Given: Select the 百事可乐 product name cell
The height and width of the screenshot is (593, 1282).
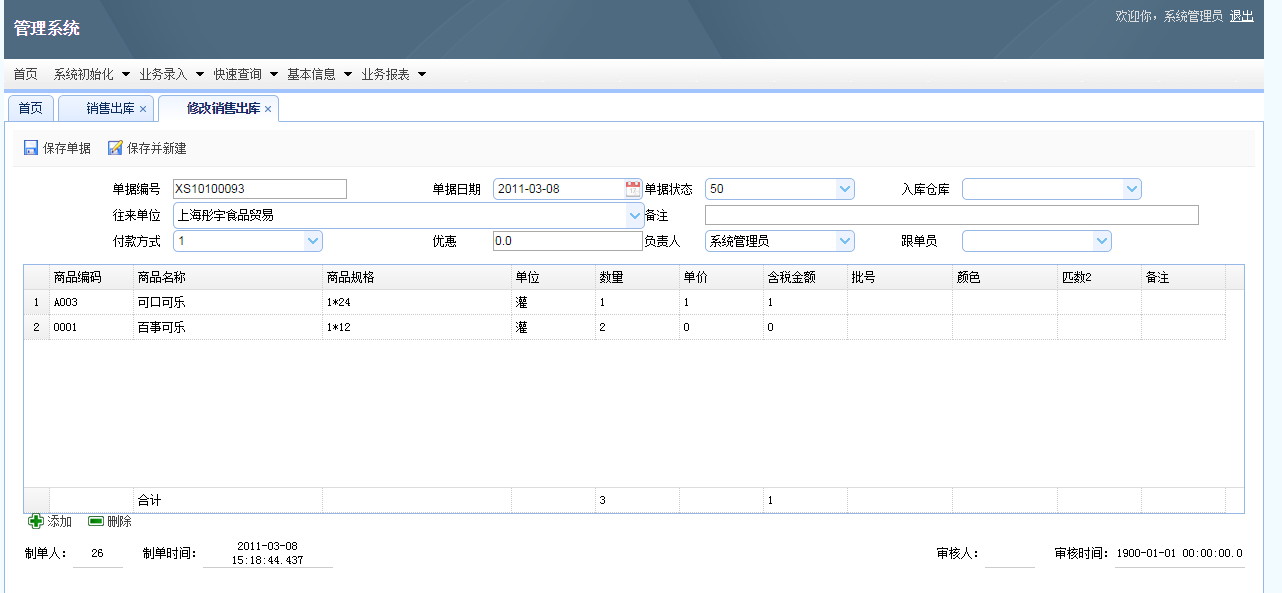Looking at the screenshot, I should pyautogui.click(x=227, y=327).
